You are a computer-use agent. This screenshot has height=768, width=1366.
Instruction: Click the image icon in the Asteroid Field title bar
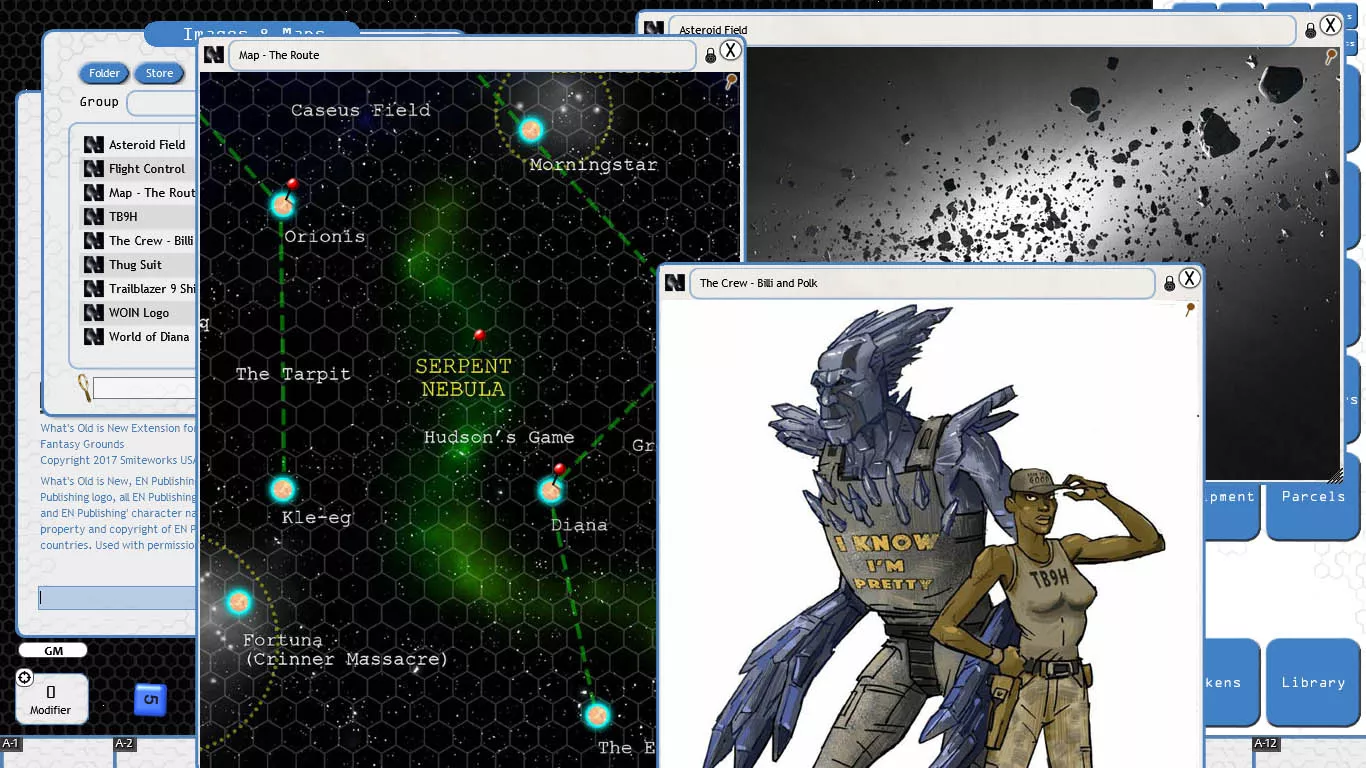[x=654, y=30]
